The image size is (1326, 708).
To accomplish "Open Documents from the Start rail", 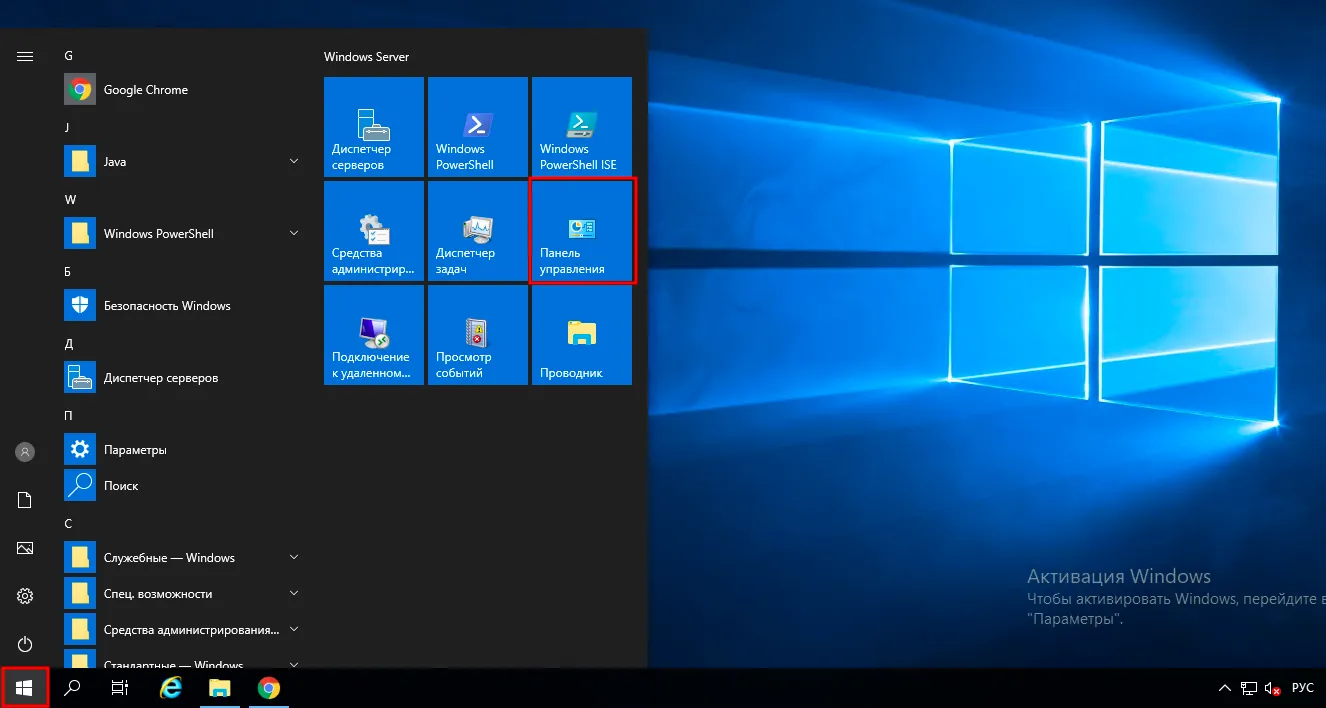I will (x=25, y=500).
